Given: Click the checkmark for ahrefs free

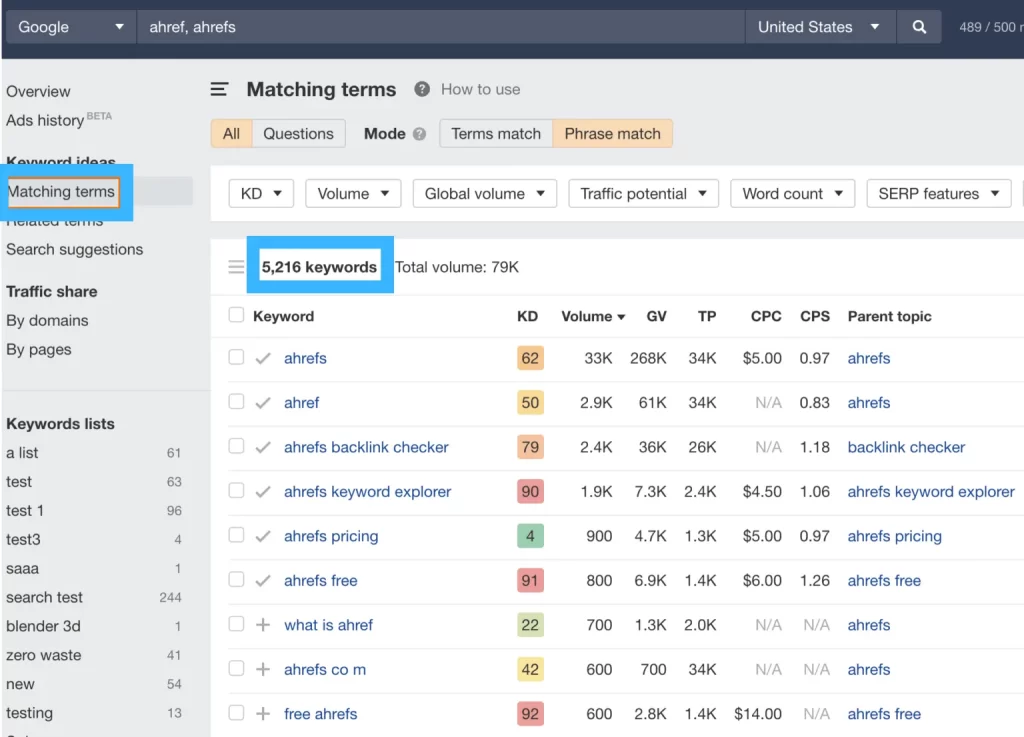Looking at the screenshot, I should 263,580.
